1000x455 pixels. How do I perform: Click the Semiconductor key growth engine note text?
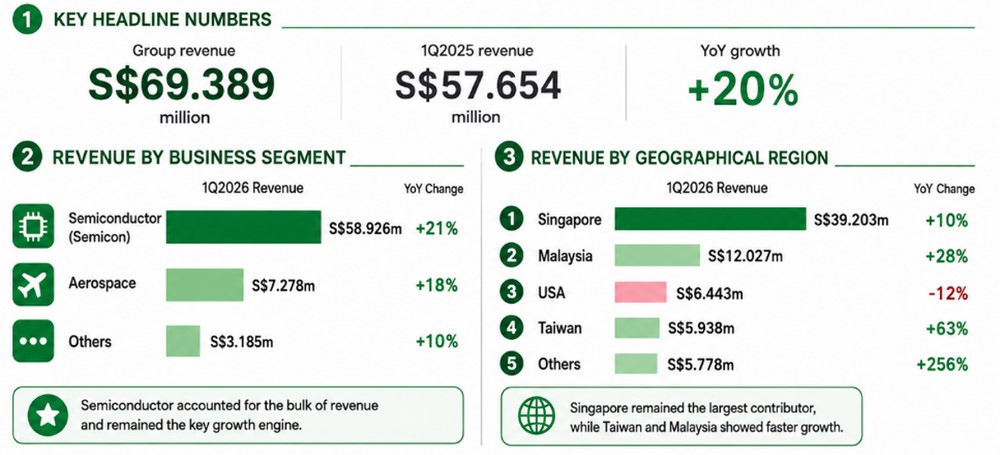click(230, 415)
